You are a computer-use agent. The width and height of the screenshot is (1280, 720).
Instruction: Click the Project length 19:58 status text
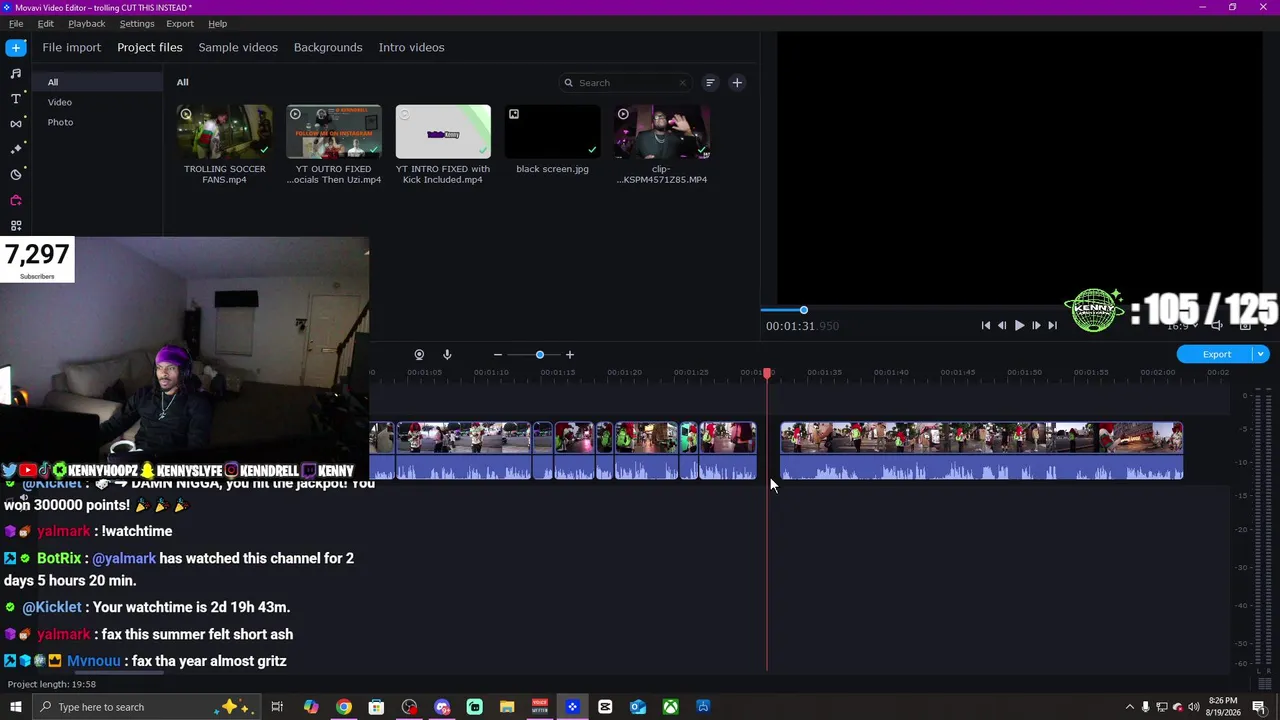[x=52, y=684]
